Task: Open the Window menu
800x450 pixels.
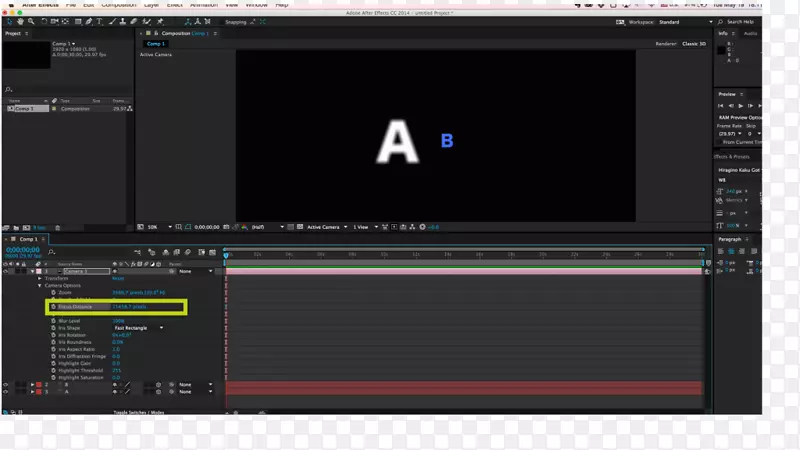Action: 257,5
